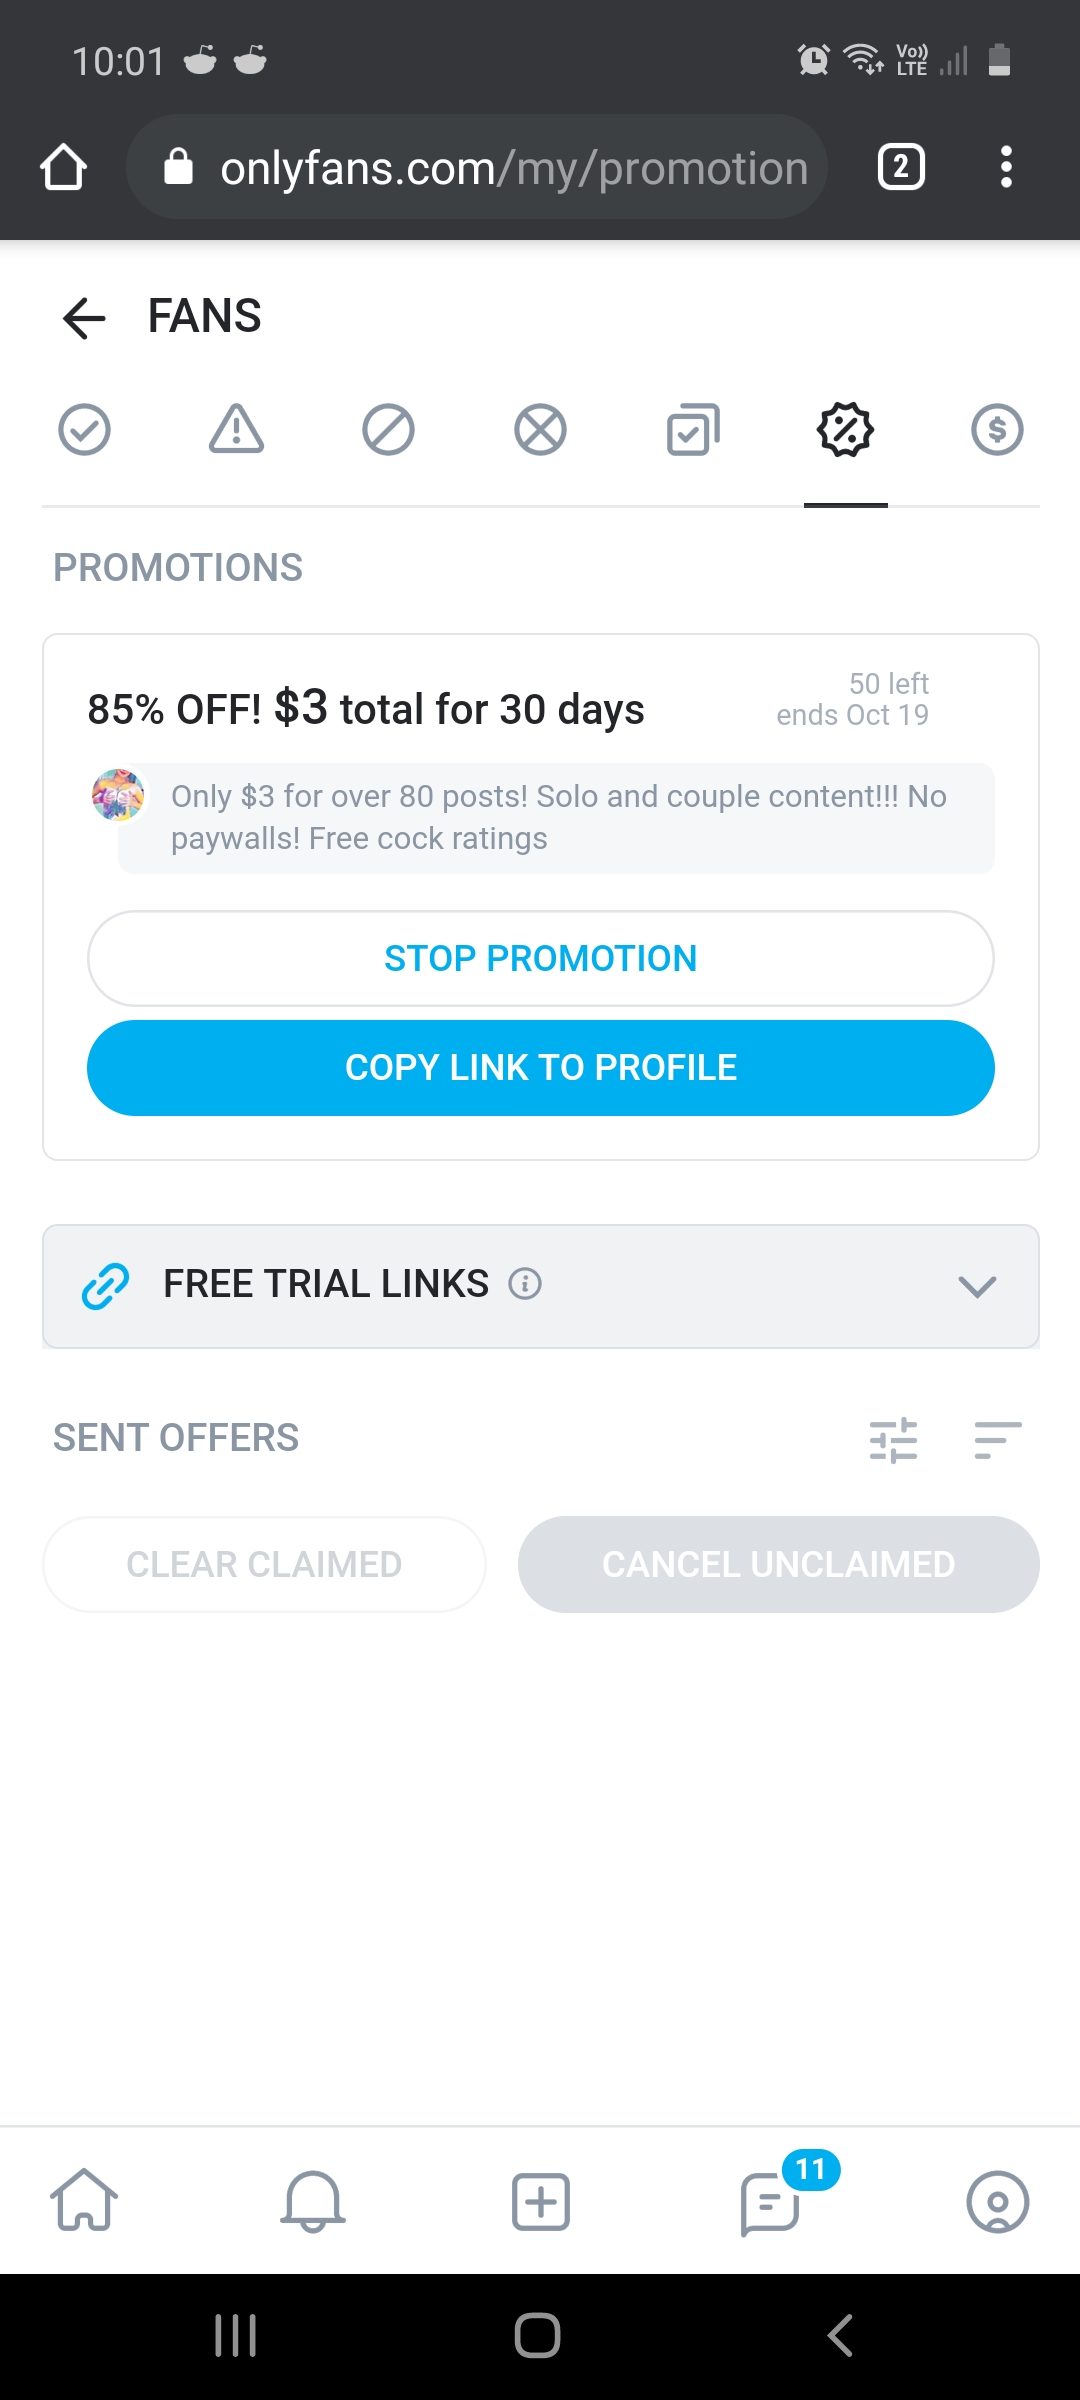Image resolution: width=1080 pixels, height=2400 pixels.
Task: Open the Sent Offers filter sliders
Action: pyautogui.click(x=893, y=1440)
